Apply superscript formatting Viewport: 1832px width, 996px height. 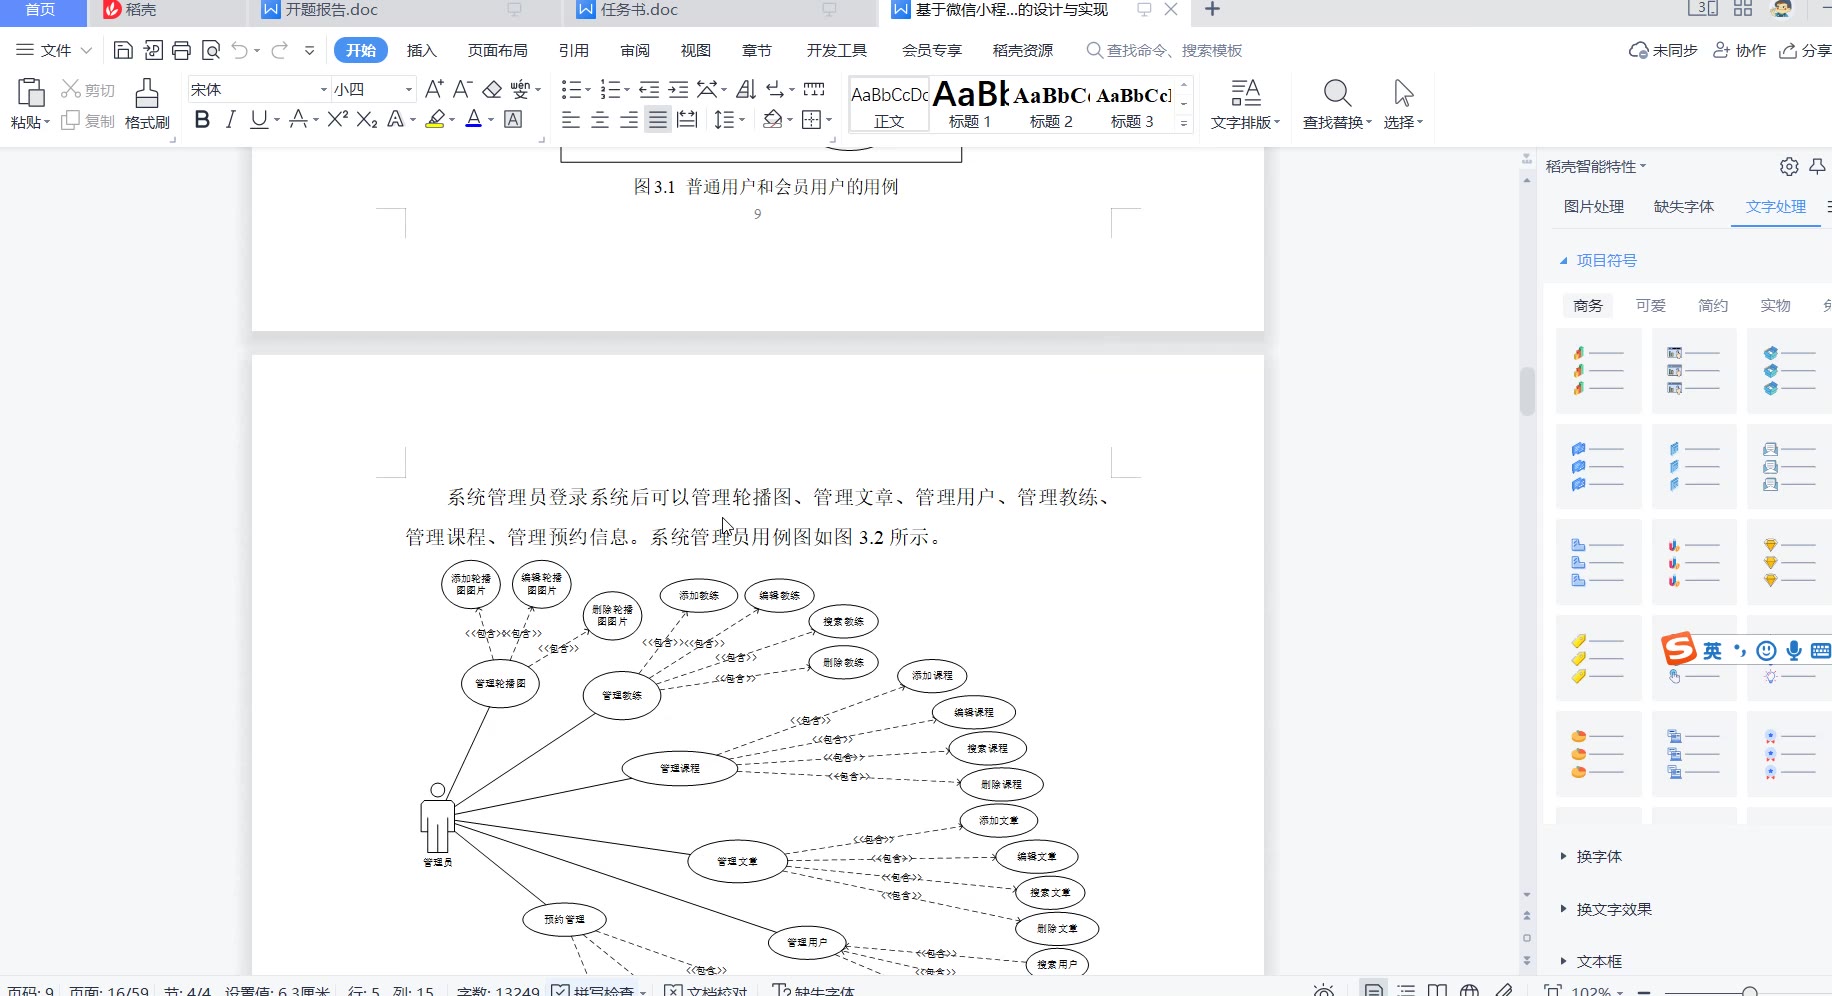point(338,120)
